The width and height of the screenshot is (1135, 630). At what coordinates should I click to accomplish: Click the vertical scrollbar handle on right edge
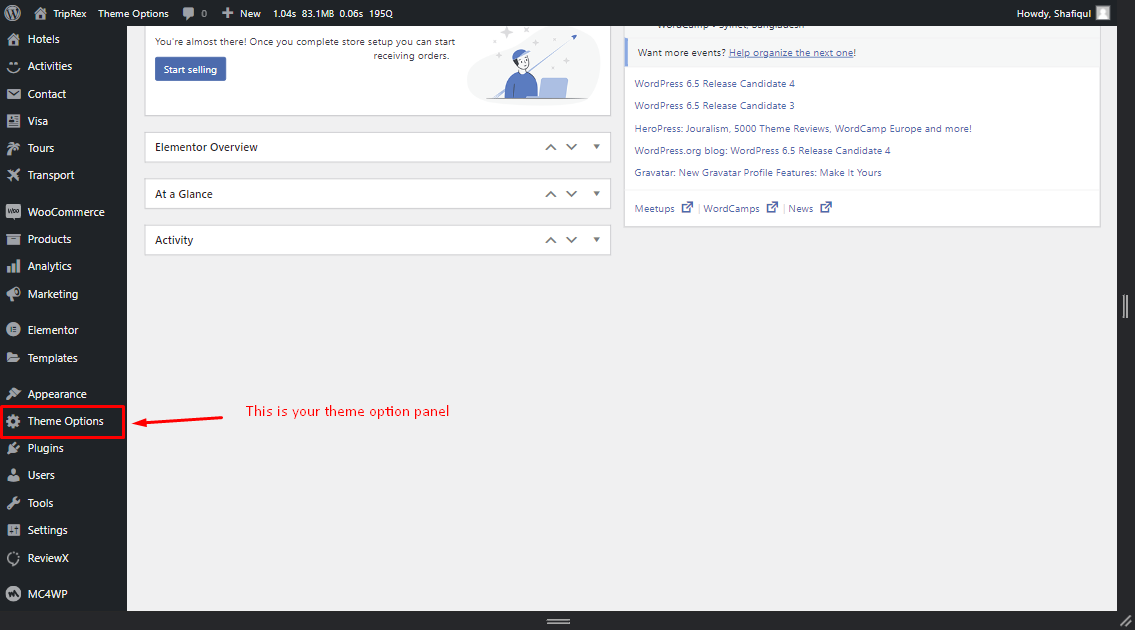[x=1126, y=306]
